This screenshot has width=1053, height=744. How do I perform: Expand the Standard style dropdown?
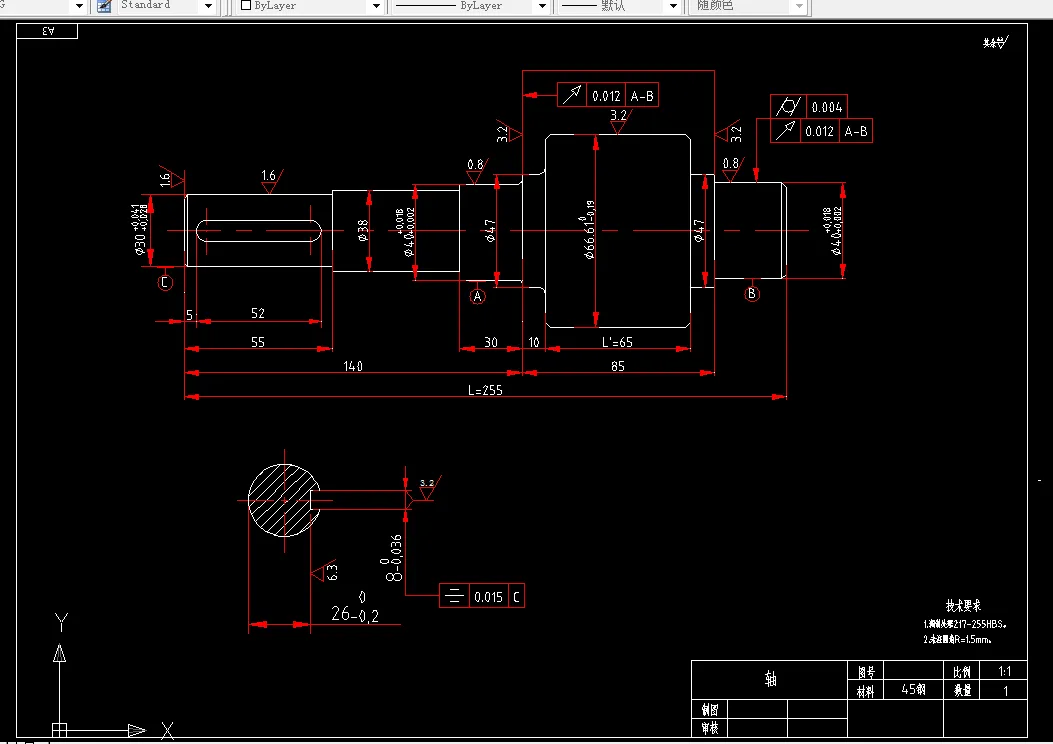coord(208,6)
